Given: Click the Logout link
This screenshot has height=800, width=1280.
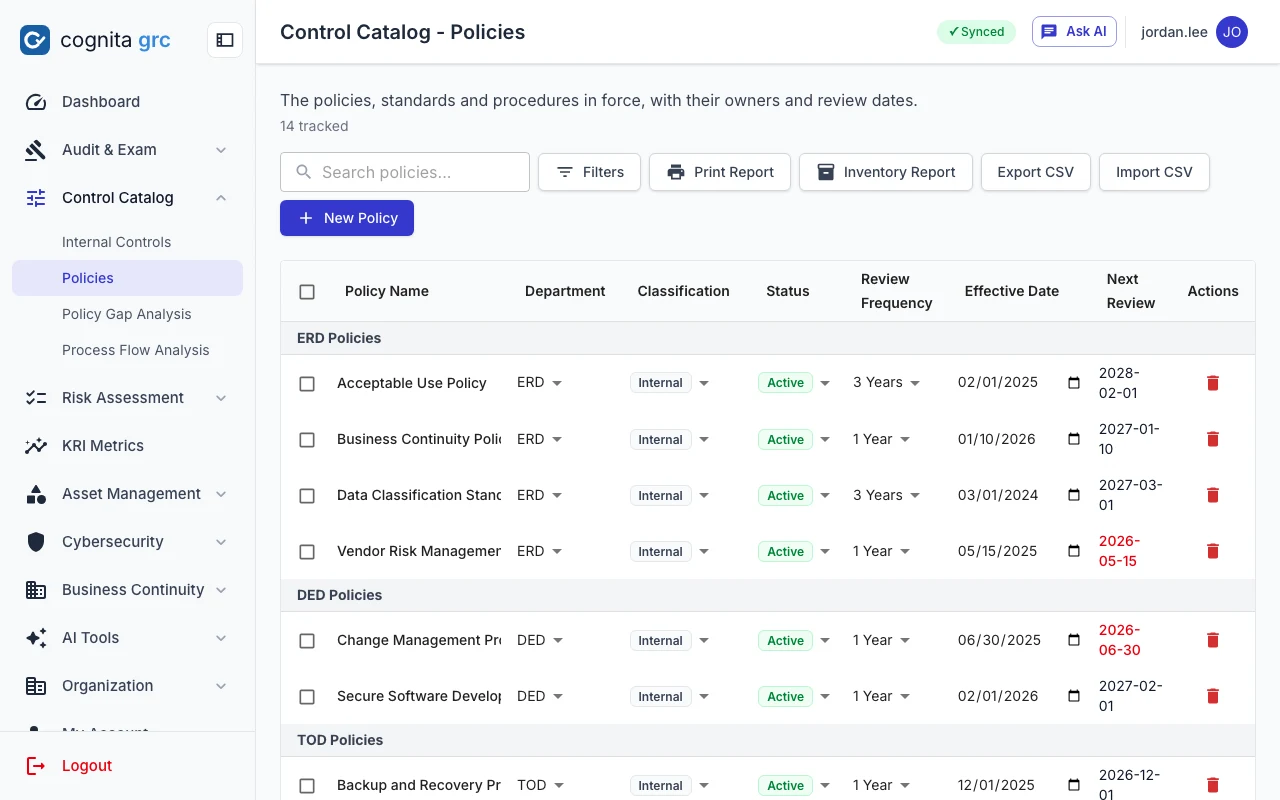Looking at the screenshot, I should [87, 766].
